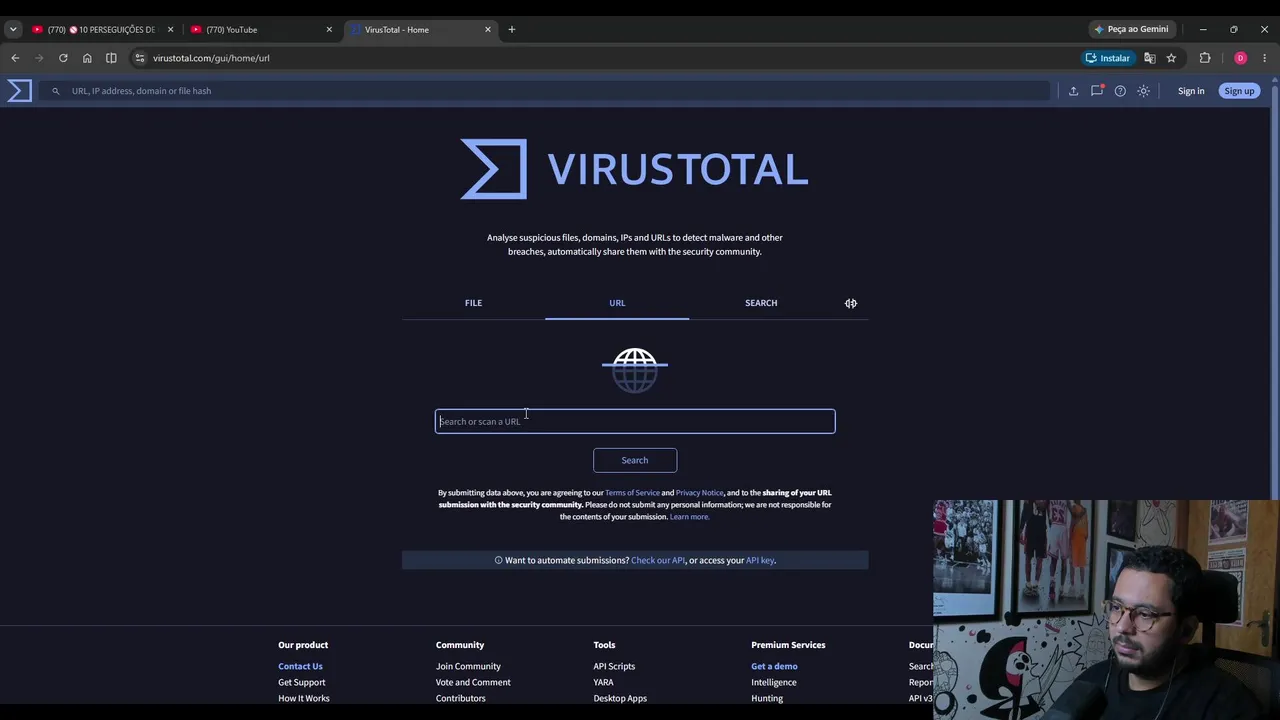Open the Vote and Comment footer link
Viewport: 1280px width, 720px height.
pos(473,682)
